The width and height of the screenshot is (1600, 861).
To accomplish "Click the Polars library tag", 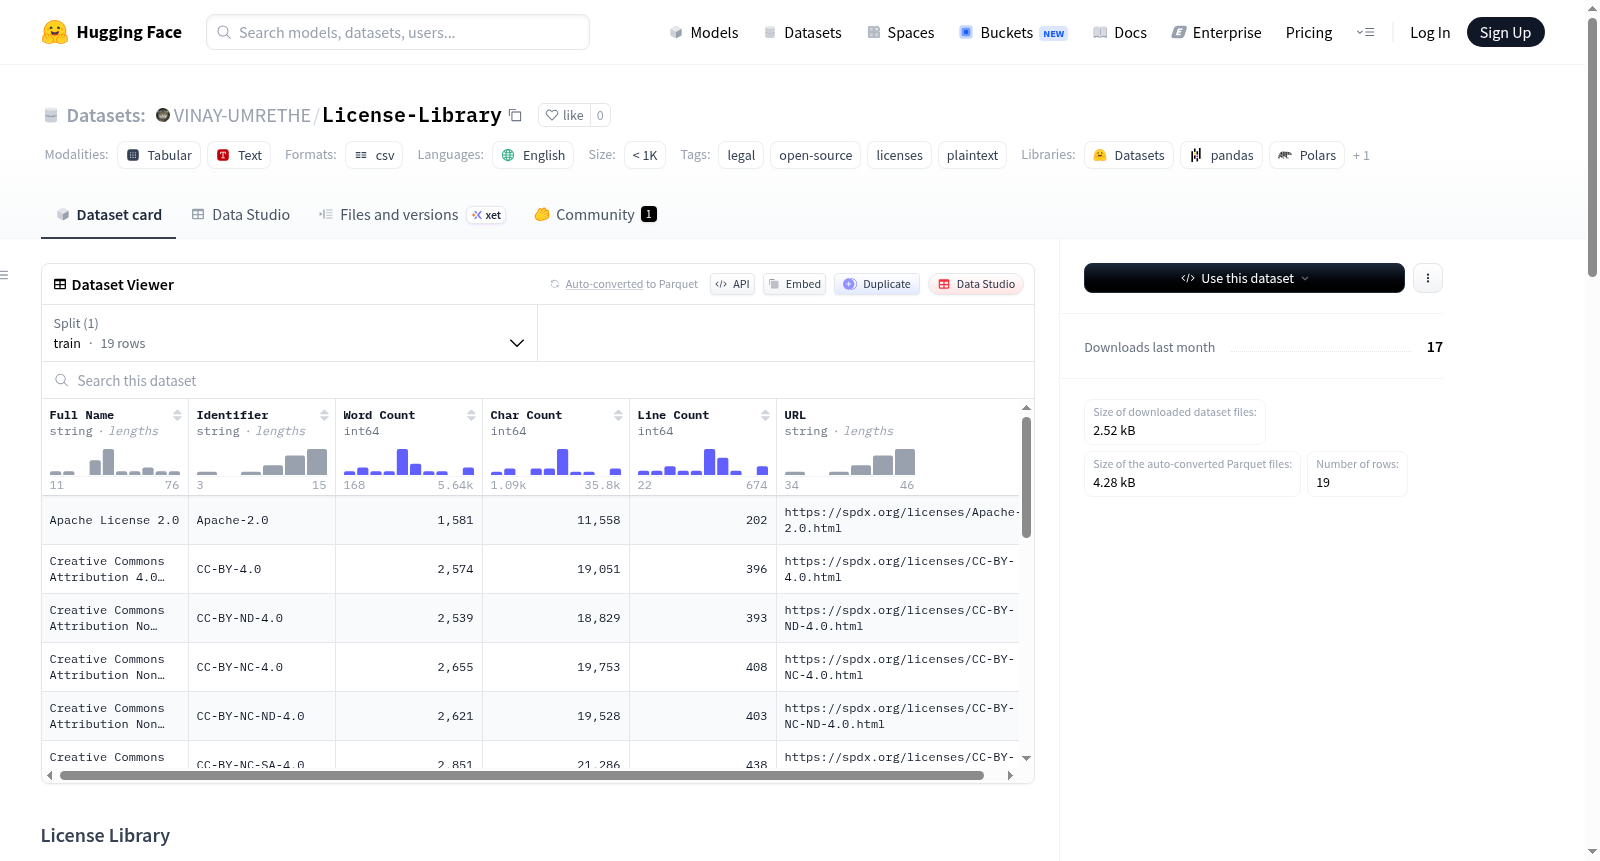I will click(1307, 155).
